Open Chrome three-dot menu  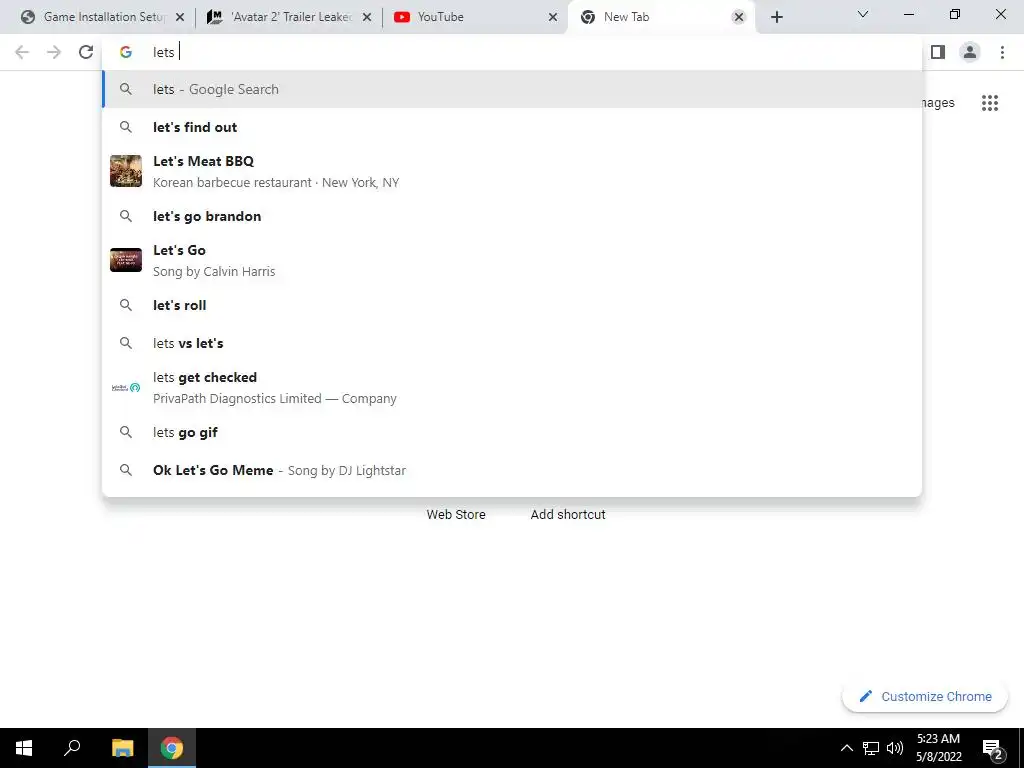coord(1002,52)
